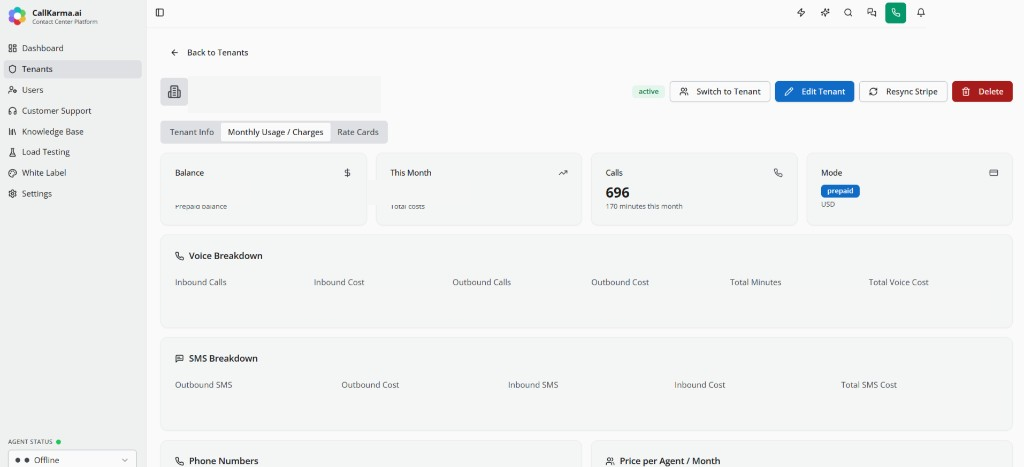Image resolution: width=1024 pixels, height=467 pixels.
Task: Click the prepaid mode badge
Action: [x=840, y=191]
